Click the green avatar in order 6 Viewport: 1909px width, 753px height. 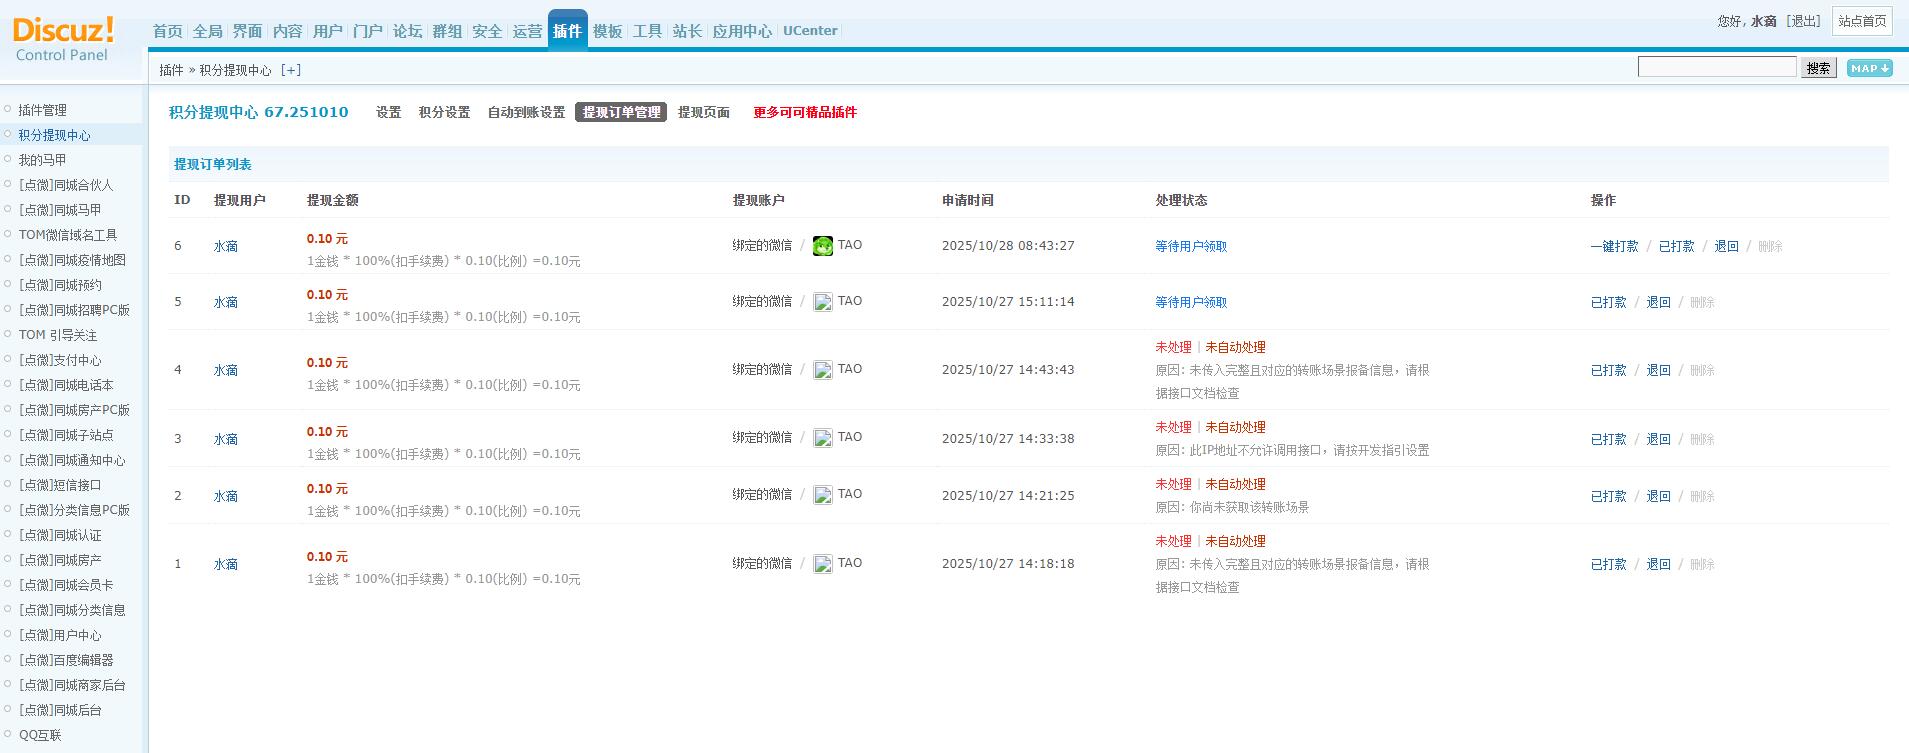(823, 246)
